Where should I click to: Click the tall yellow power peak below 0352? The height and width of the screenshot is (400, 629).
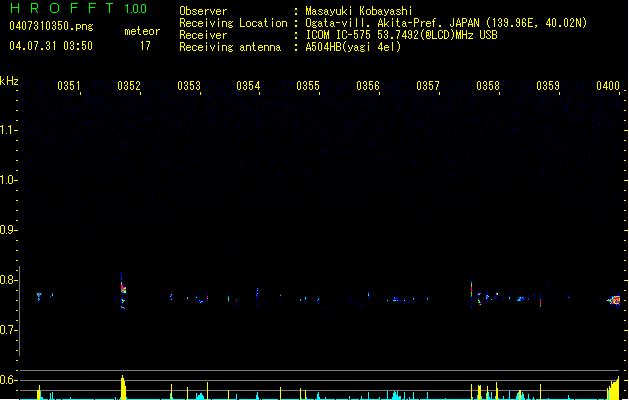coord(123,388)
